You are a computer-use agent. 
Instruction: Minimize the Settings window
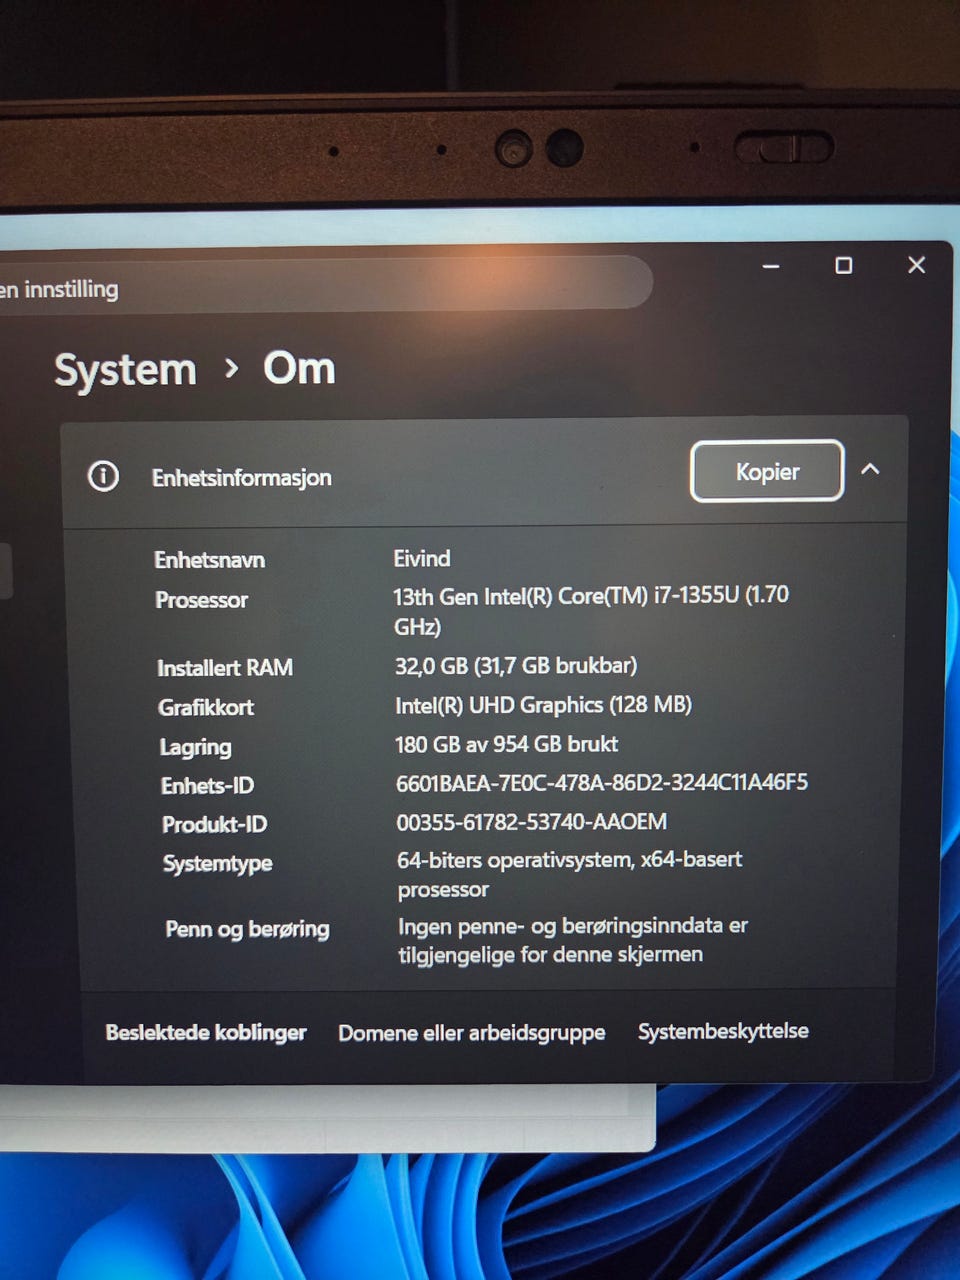coord(771,266)
